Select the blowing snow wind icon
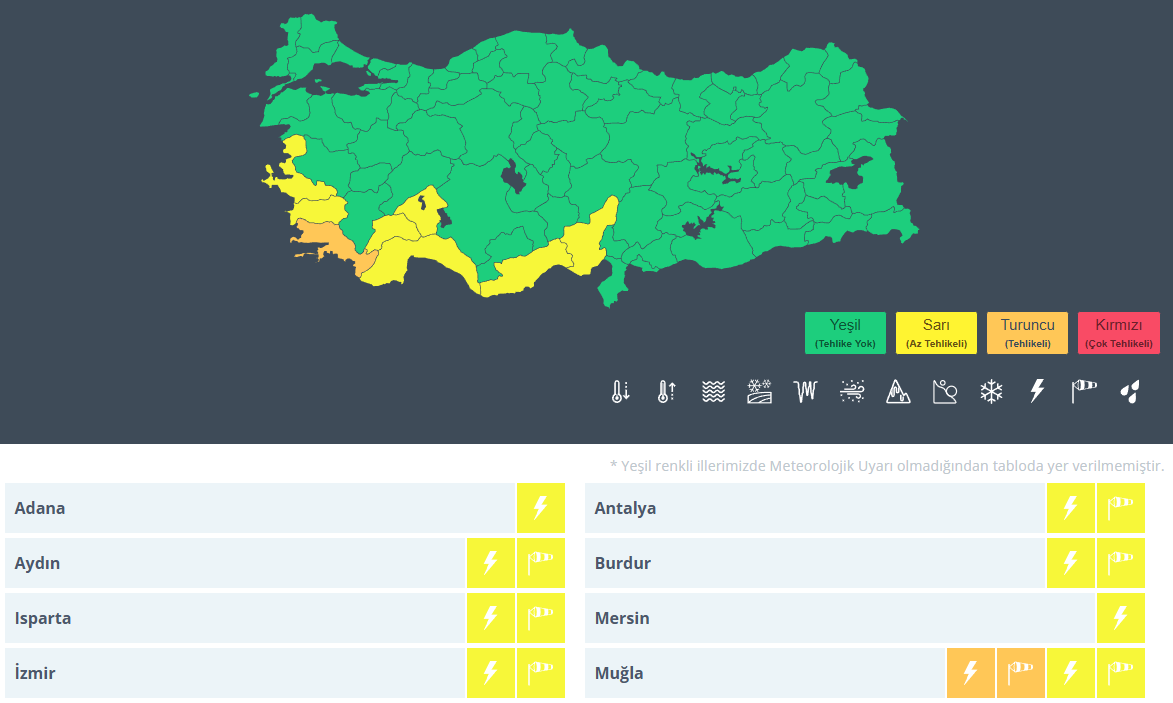This screenshot has width=1173, height=703. point(852,392)
